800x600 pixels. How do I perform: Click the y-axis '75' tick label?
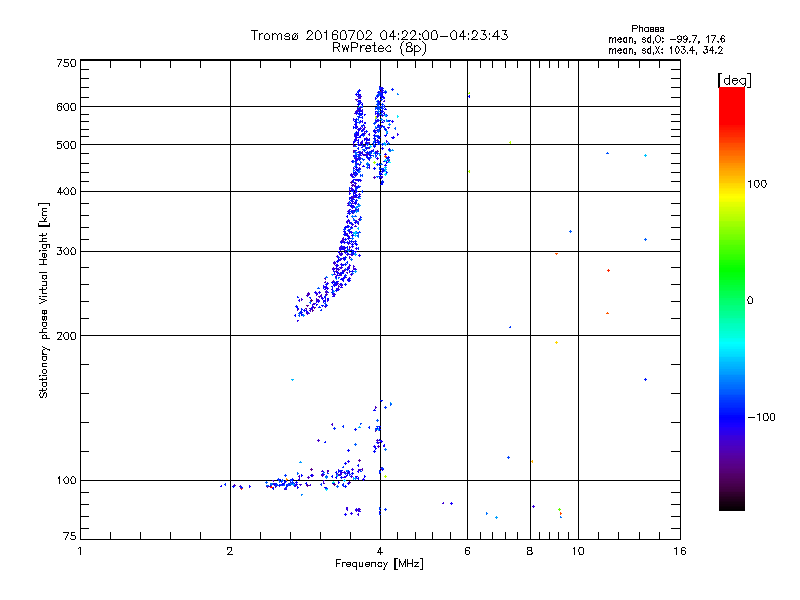(x=70, y=536)
